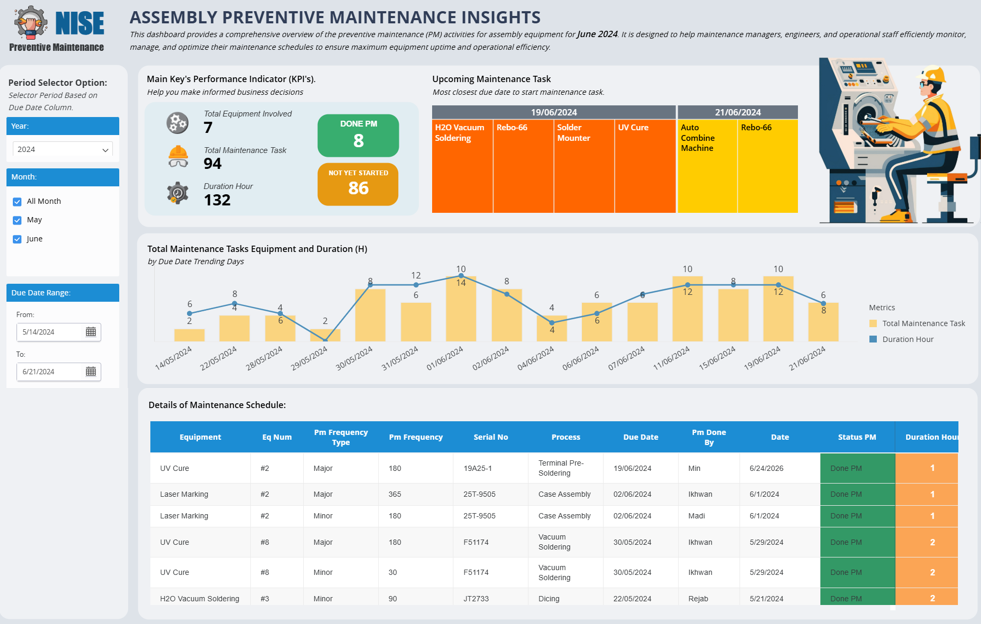Click the hard hat icon for Total Maintenance Task
The height and width of the screenshot is (628, 981).
[177, 157]
